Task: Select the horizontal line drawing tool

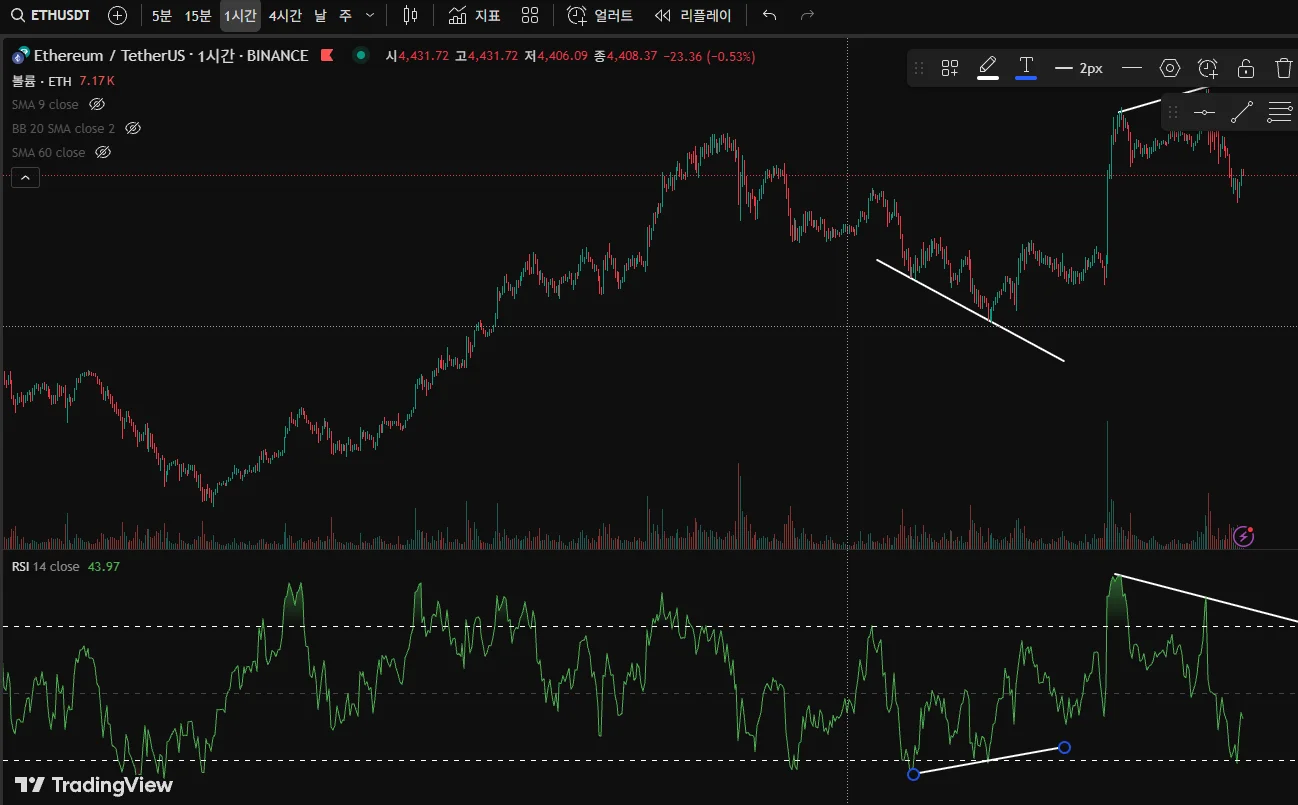Action: [x=1205, y=112]
